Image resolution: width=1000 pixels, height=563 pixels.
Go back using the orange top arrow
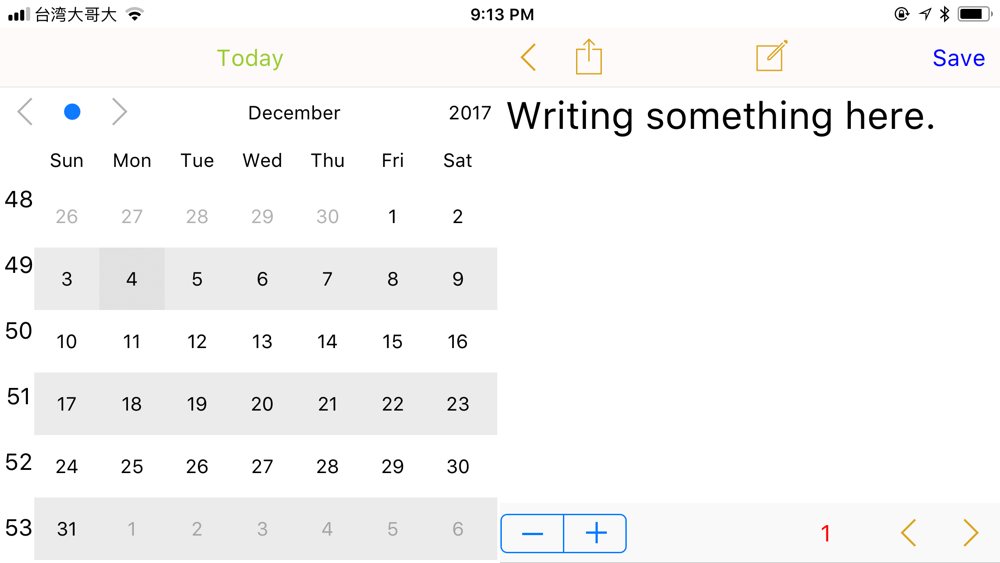(x=528, y=57)
